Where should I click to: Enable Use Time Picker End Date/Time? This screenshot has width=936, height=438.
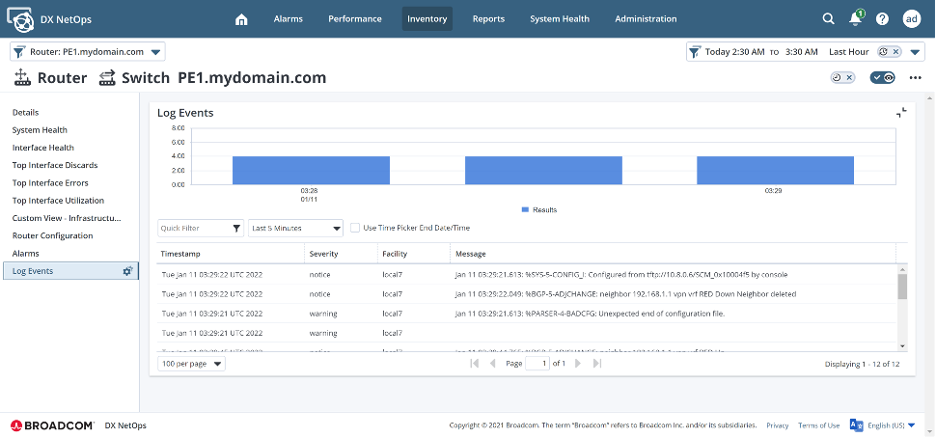(x=355, y=228)
